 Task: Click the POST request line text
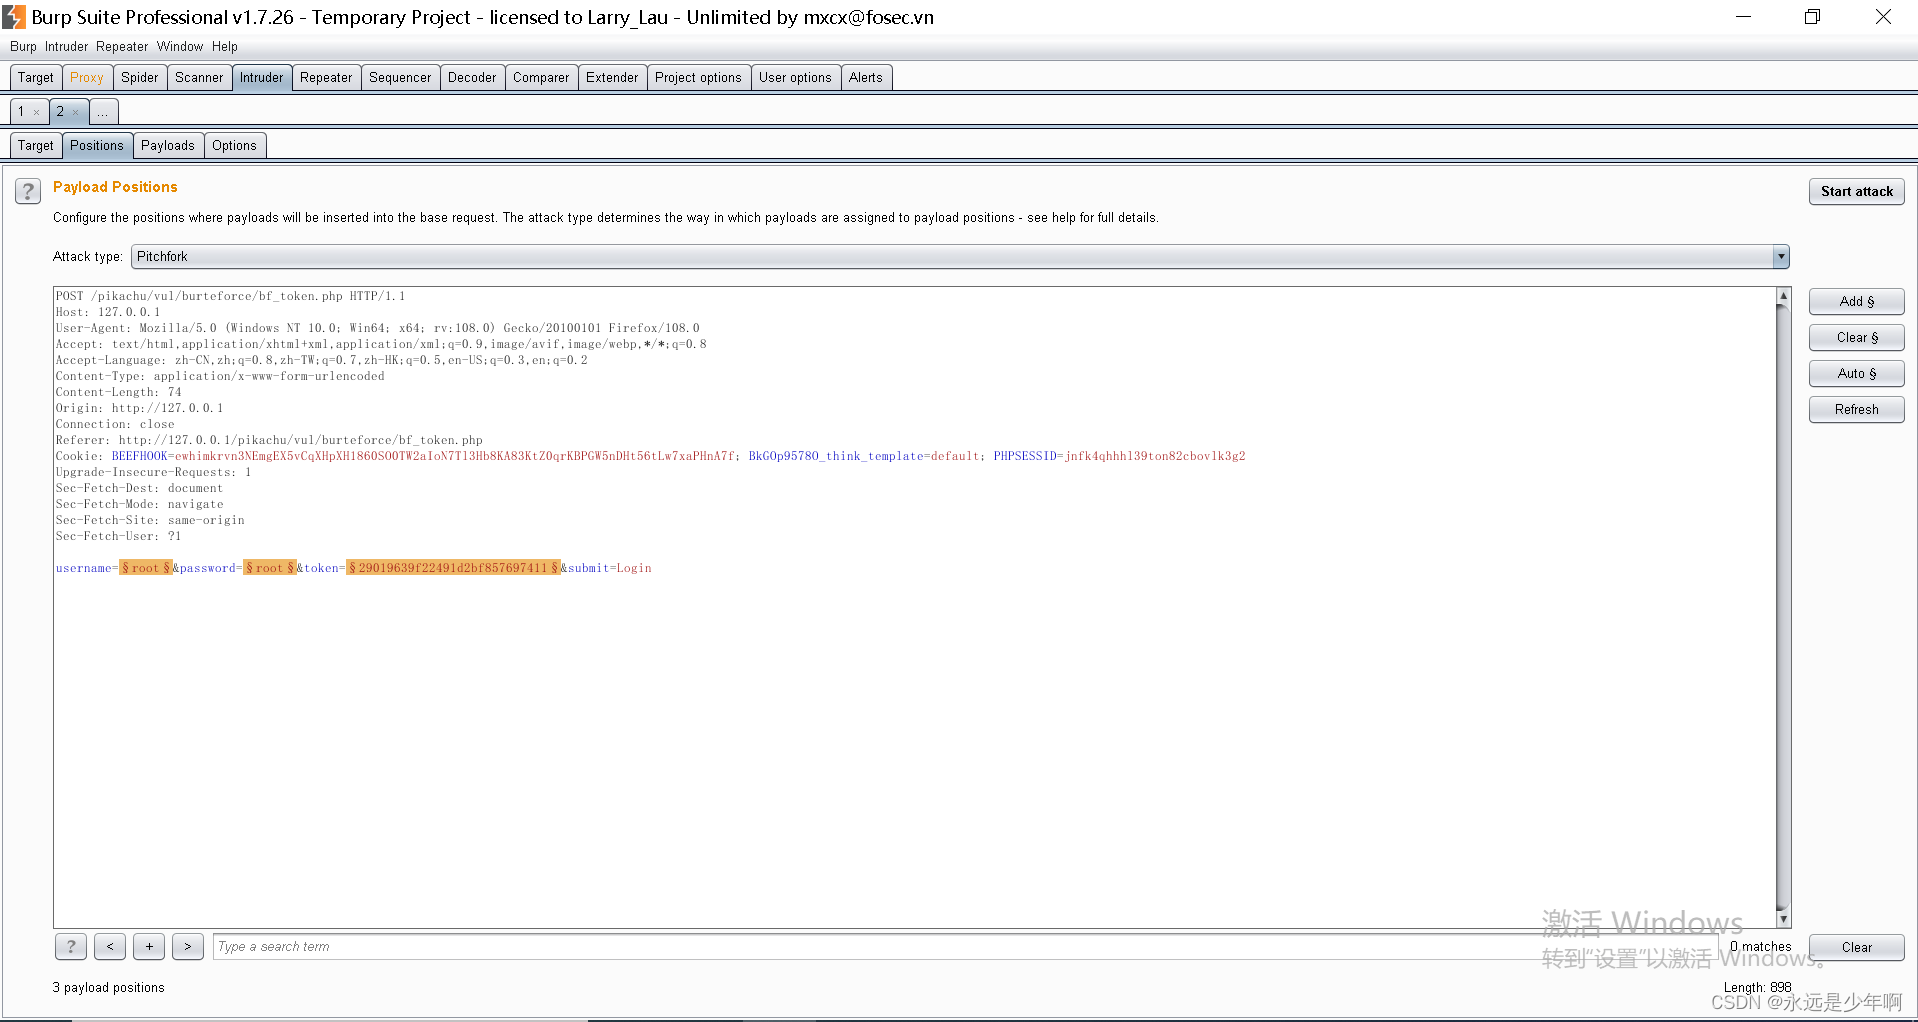click(x=230, y=296)
